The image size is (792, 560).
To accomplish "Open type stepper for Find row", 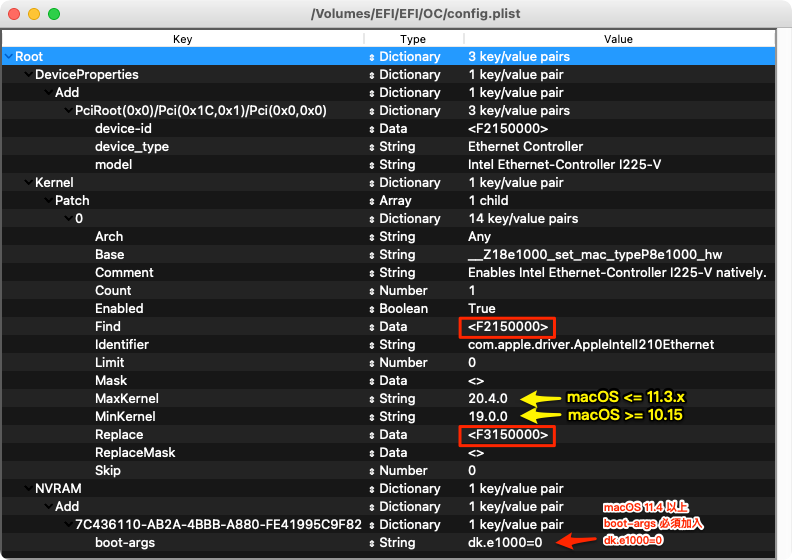I will tap(372, 327).
